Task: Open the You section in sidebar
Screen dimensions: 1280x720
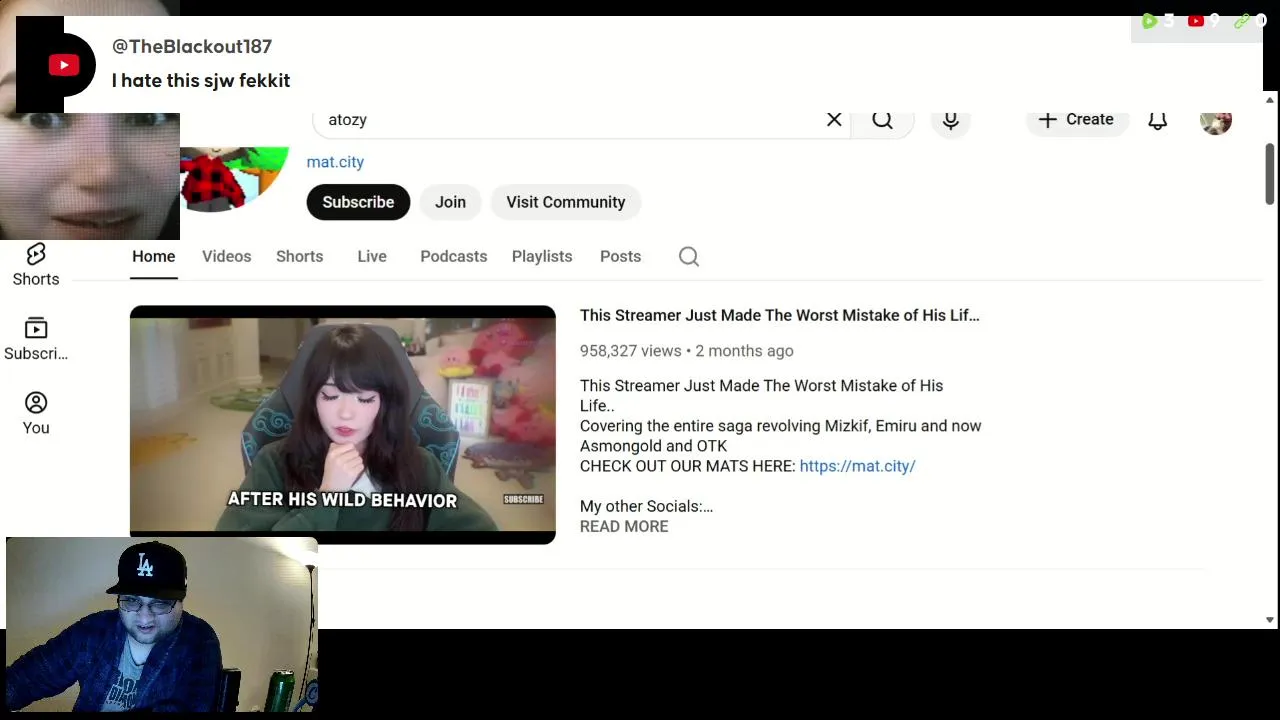Action: click(x=36, y=414)
